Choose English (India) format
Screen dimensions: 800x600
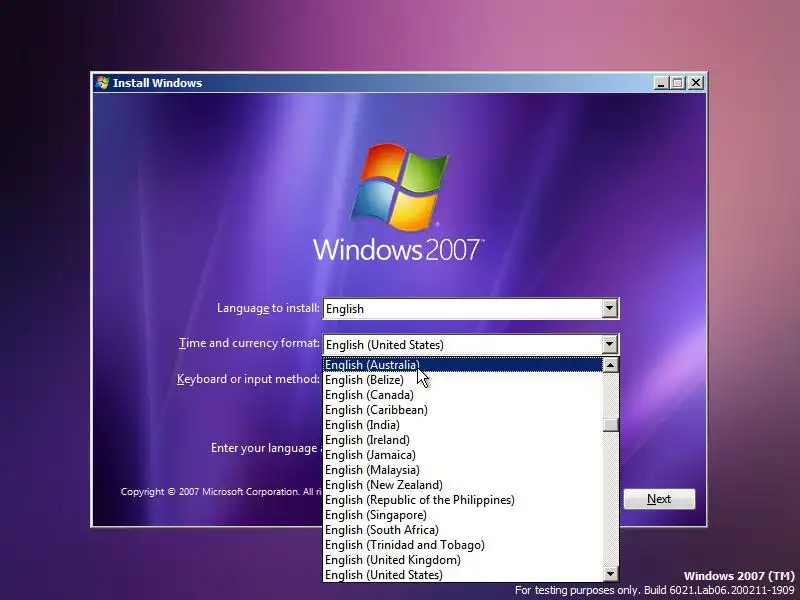click(463, 425)
